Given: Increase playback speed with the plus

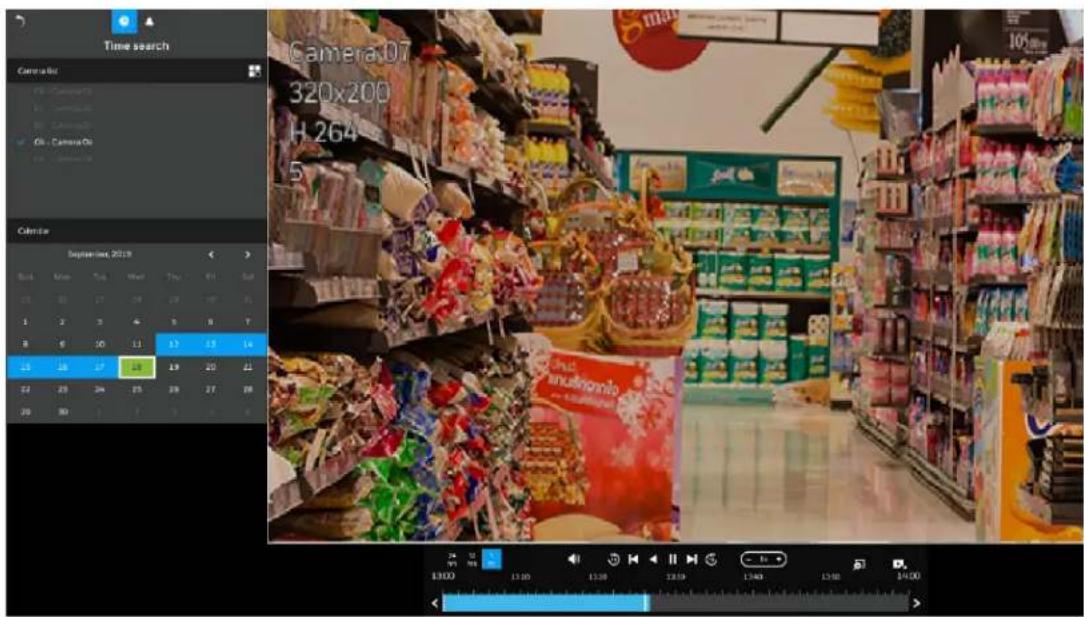Looking at the screenshot, I should (x=778, y=559).
